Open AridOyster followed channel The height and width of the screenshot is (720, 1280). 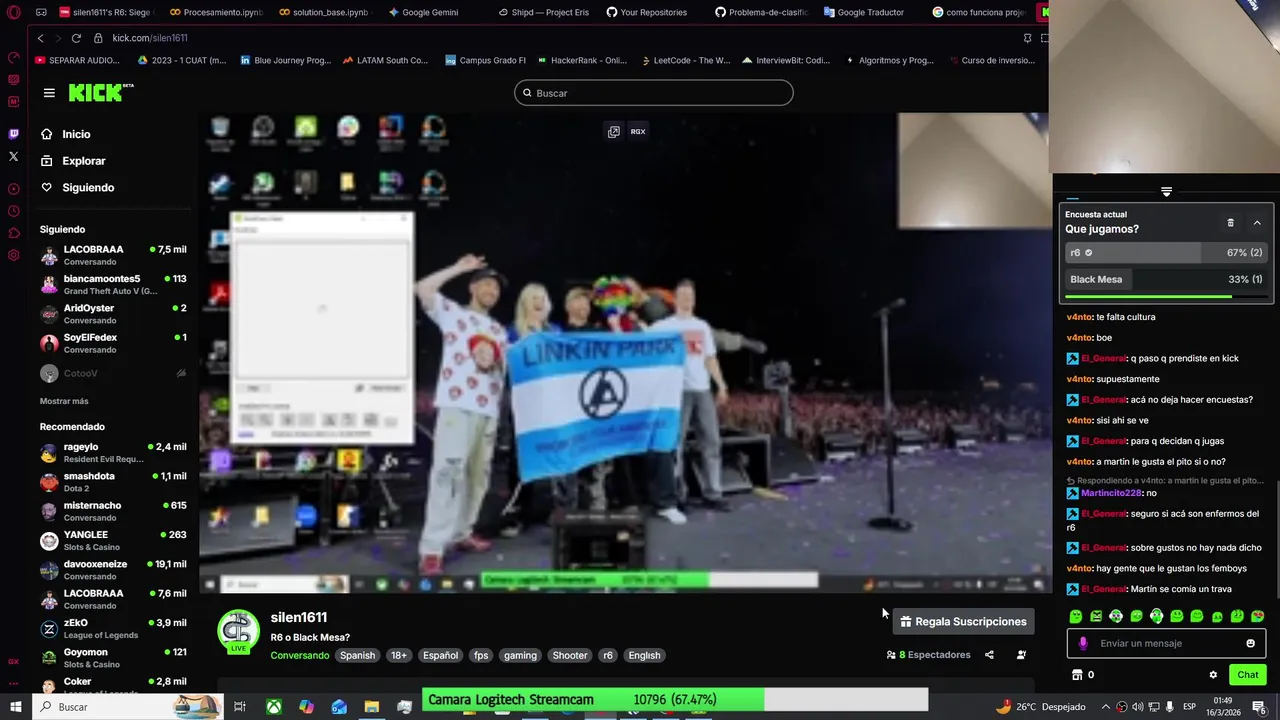coord(113,314)
